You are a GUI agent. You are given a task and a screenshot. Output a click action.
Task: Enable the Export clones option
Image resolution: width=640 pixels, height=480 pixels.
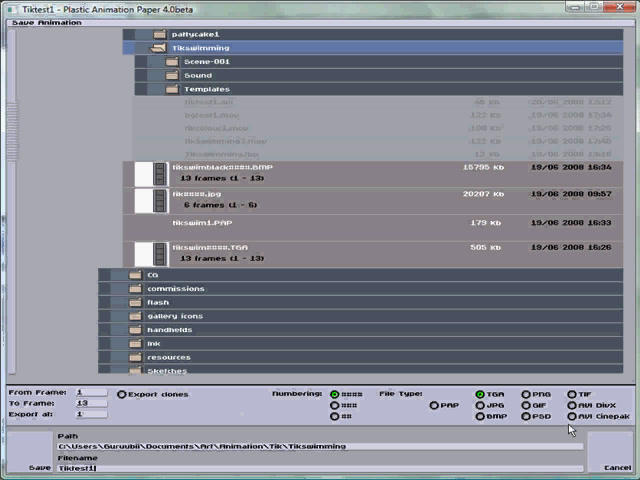(121, 394)
